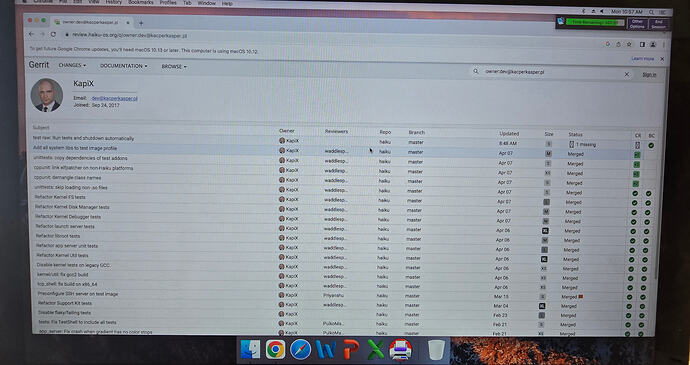Click the Other Options button
690x365 pixels.
pyautogui.click(x=637, y=24)
